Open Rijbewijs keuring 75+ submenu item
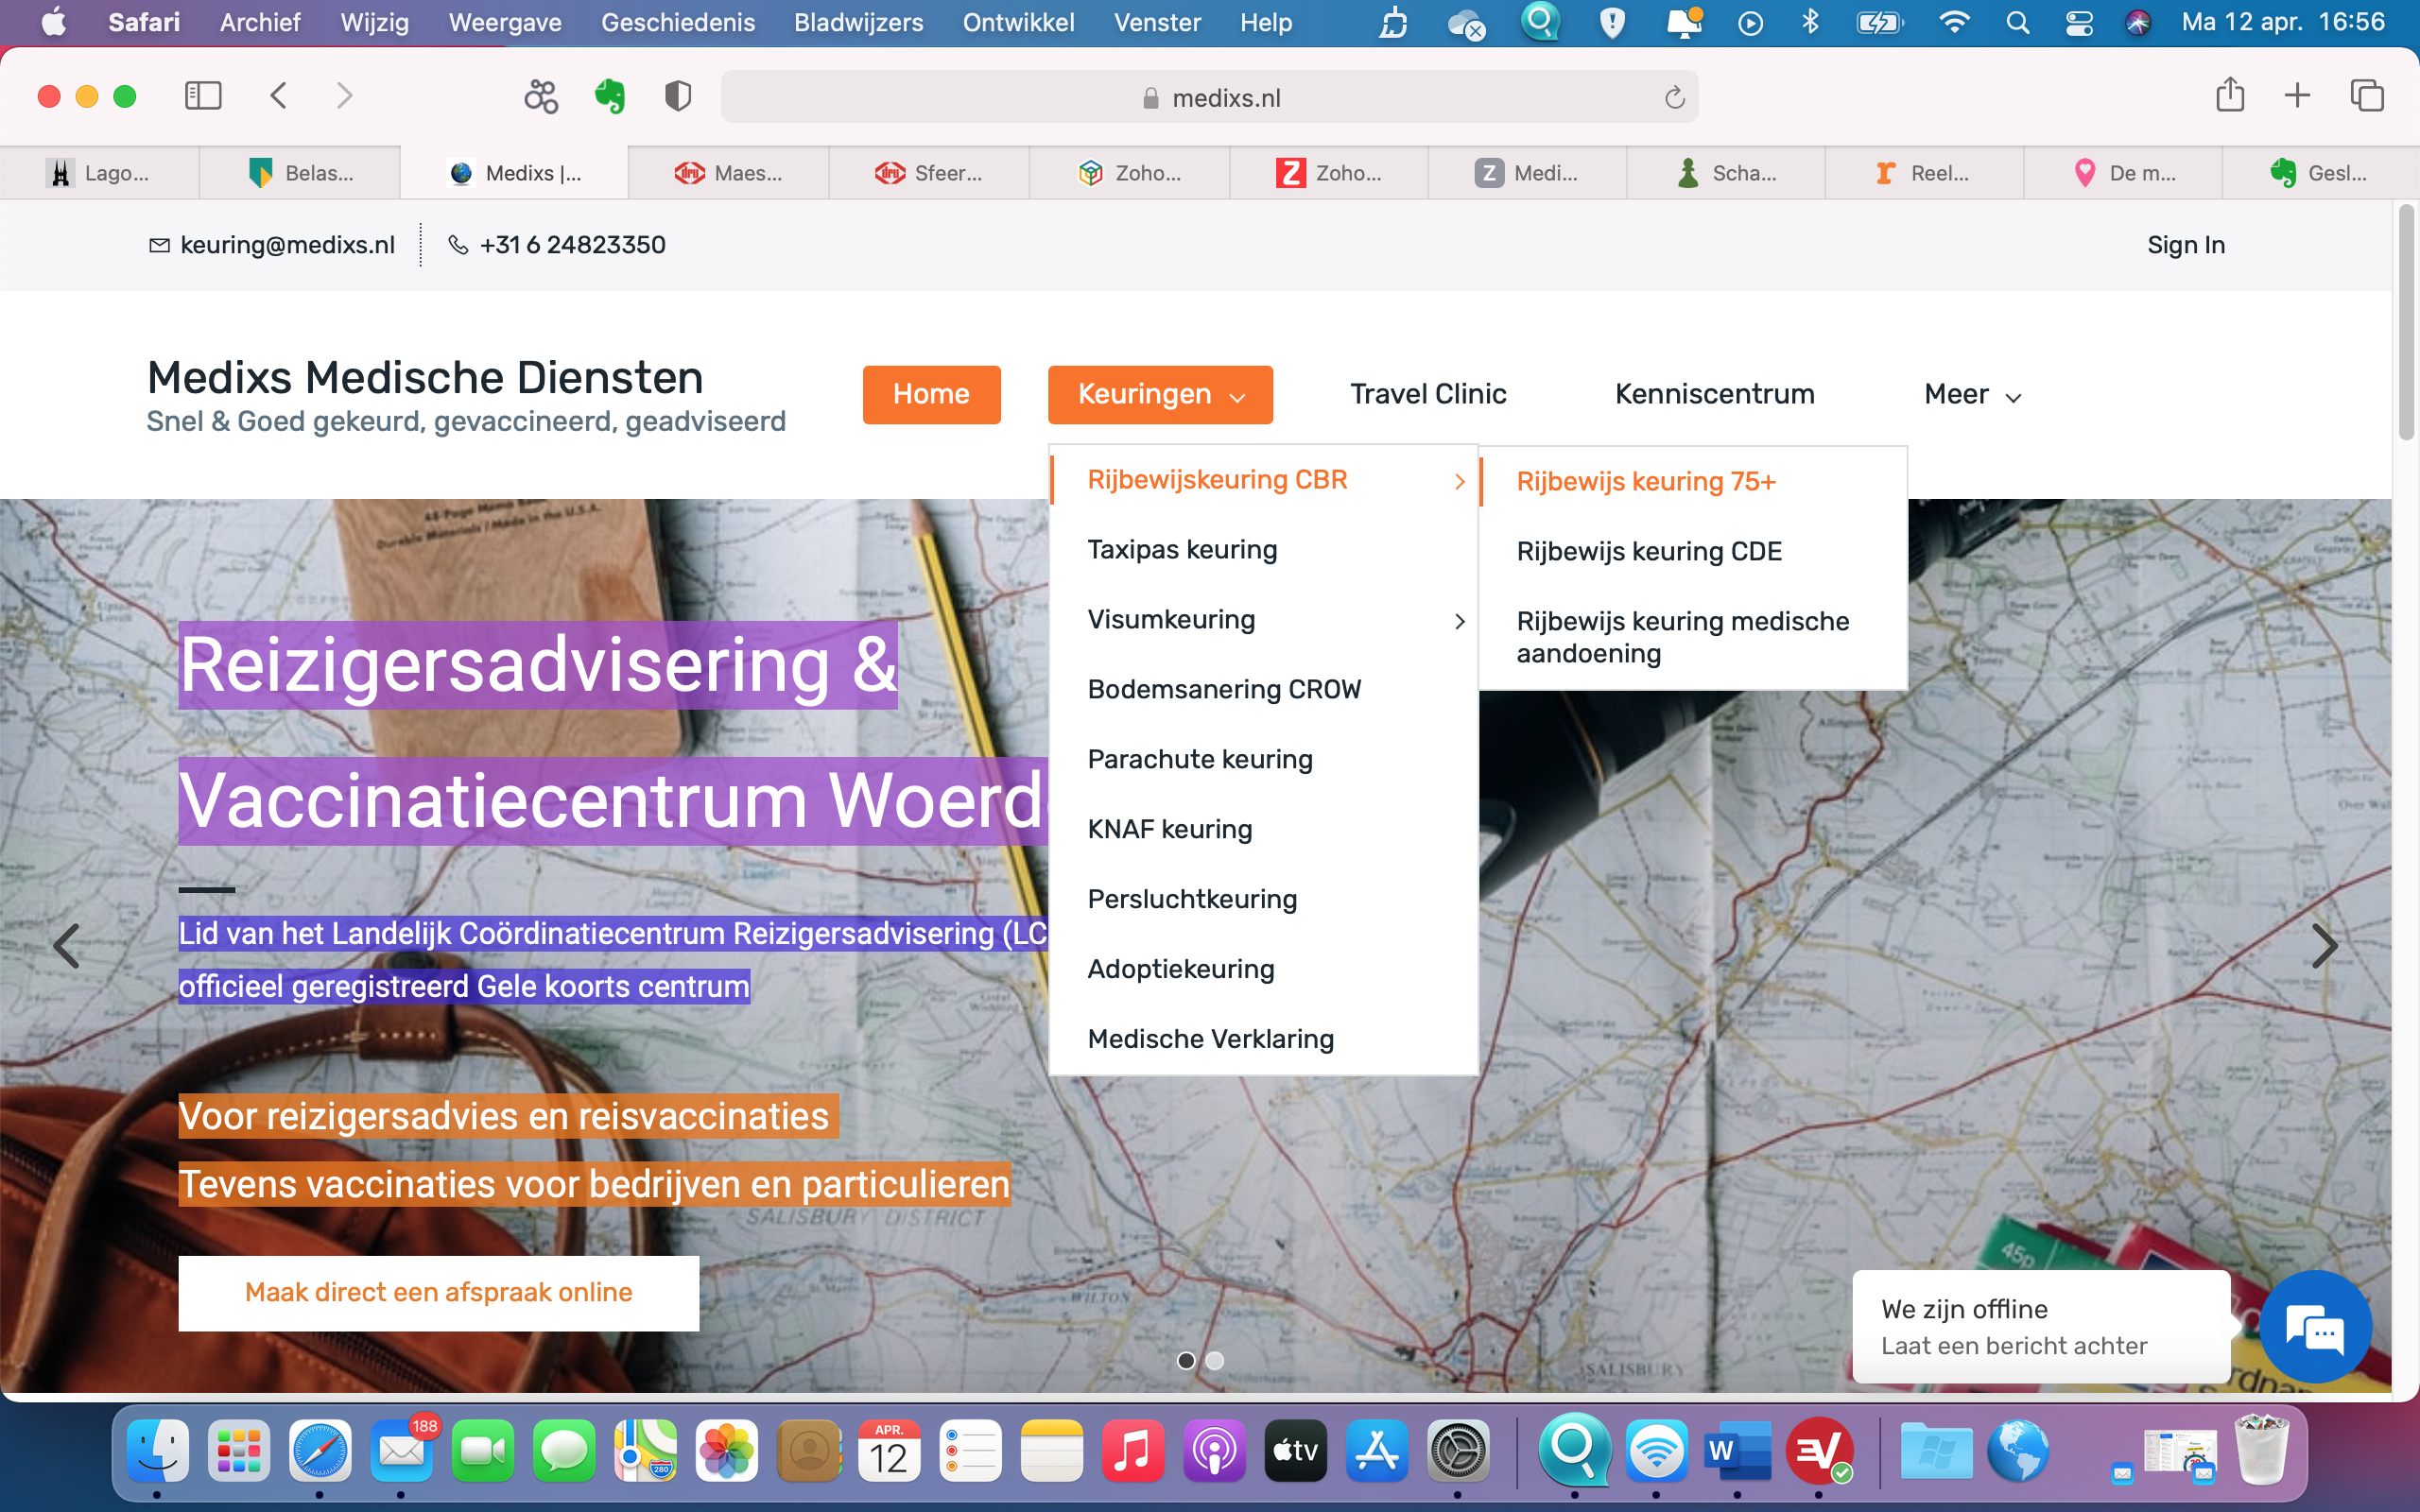The width and height of the screenshot is (2420, 1512). point(1693,482)
